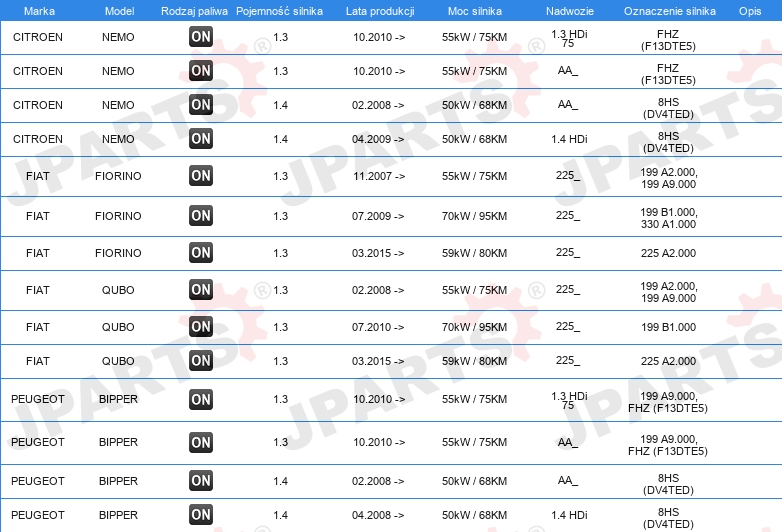This screenshot has height=532, width=782.
Task: Click the Opis column header
Action: click(x=750, y=11)
